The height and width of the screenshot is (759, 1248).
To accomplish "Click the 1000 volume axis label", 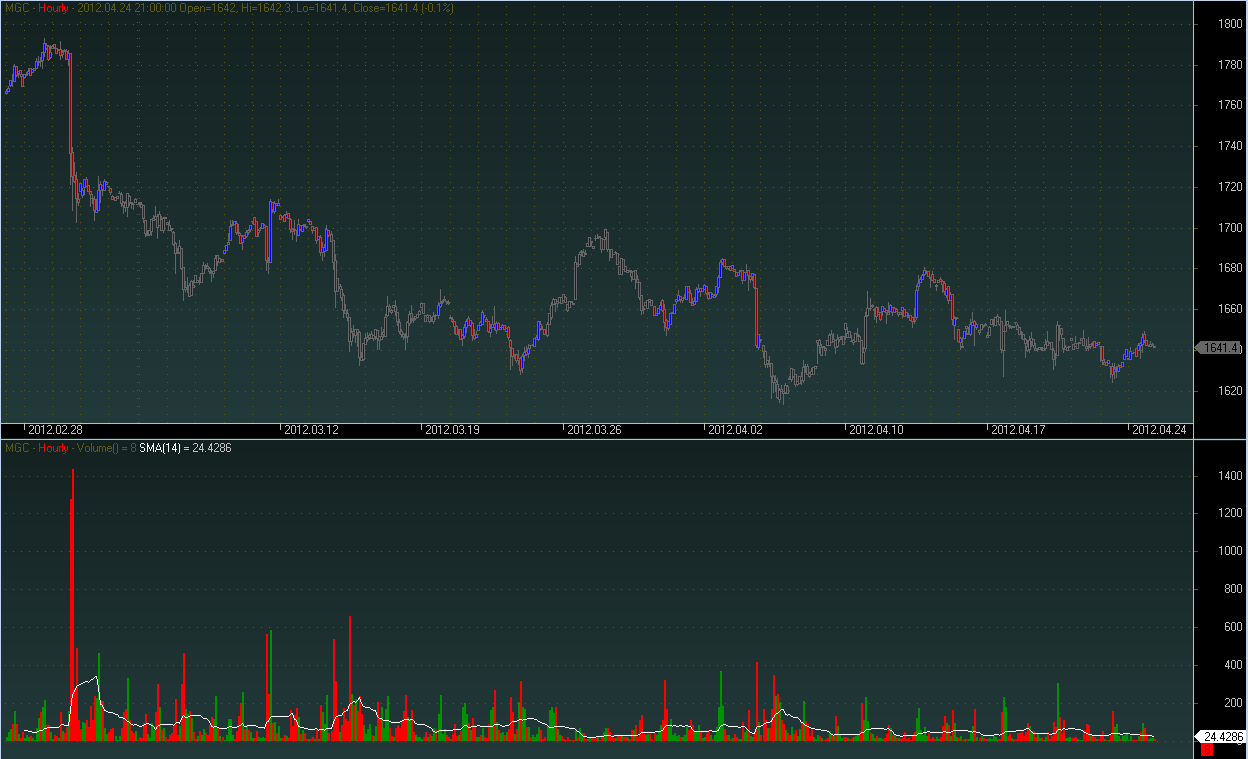I will [x=1230, y=552].
